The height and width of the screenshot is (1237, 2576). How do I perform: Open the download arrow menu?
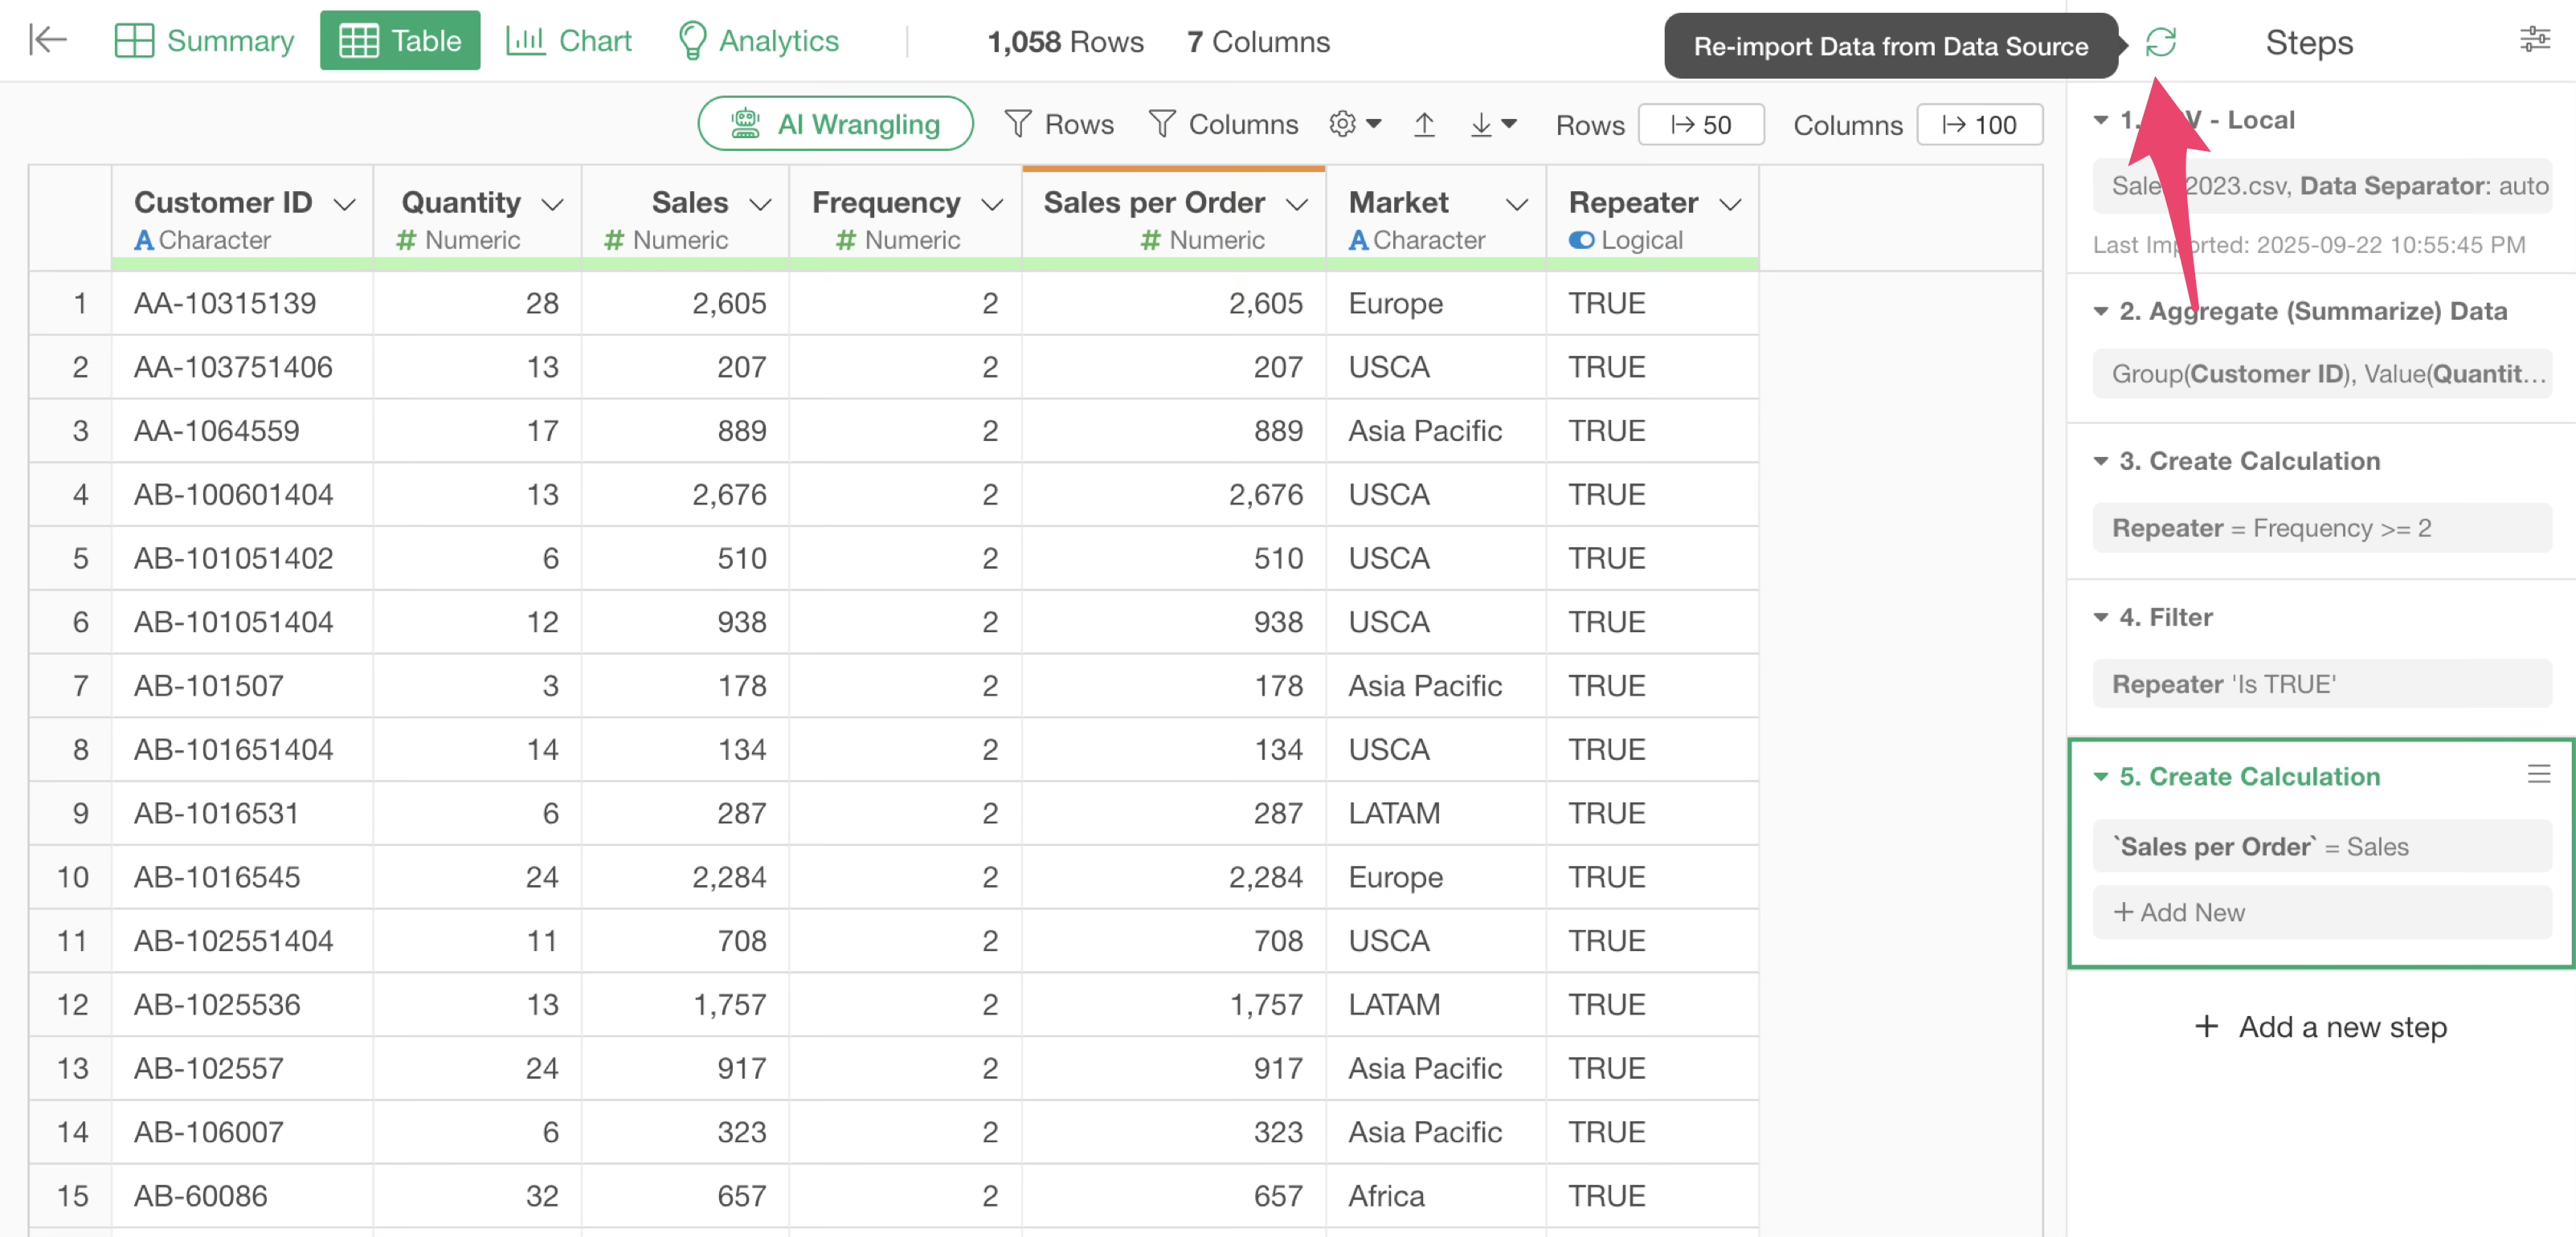[x=1493, y=124]
